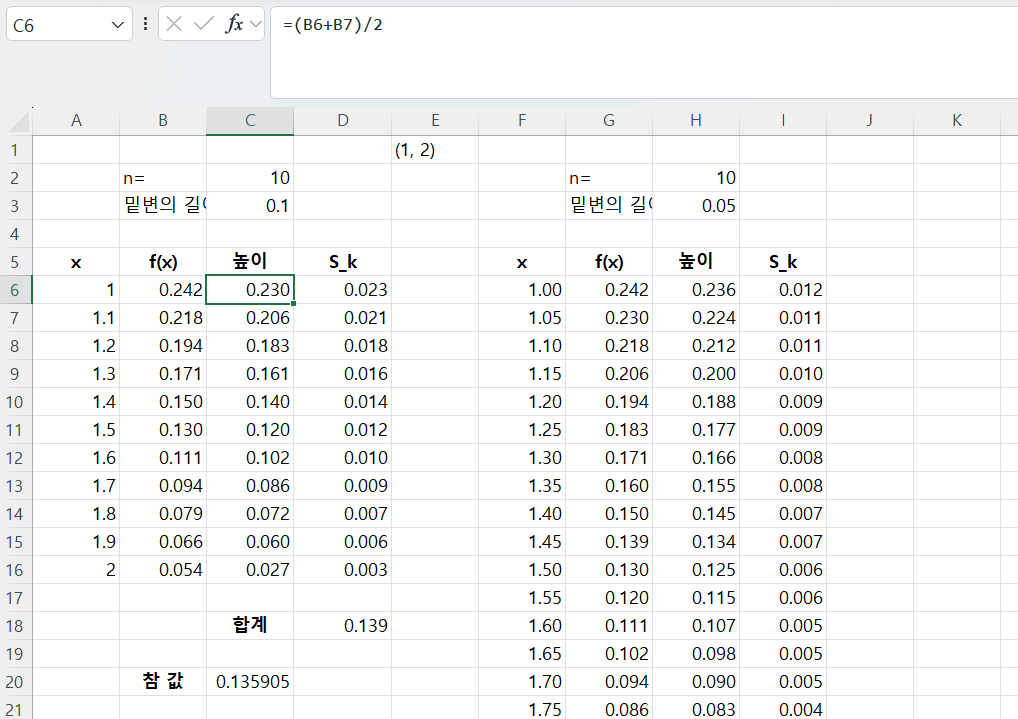Click the formula bar text =(B6+B7)/2
1018x719 pixels.
333,24
